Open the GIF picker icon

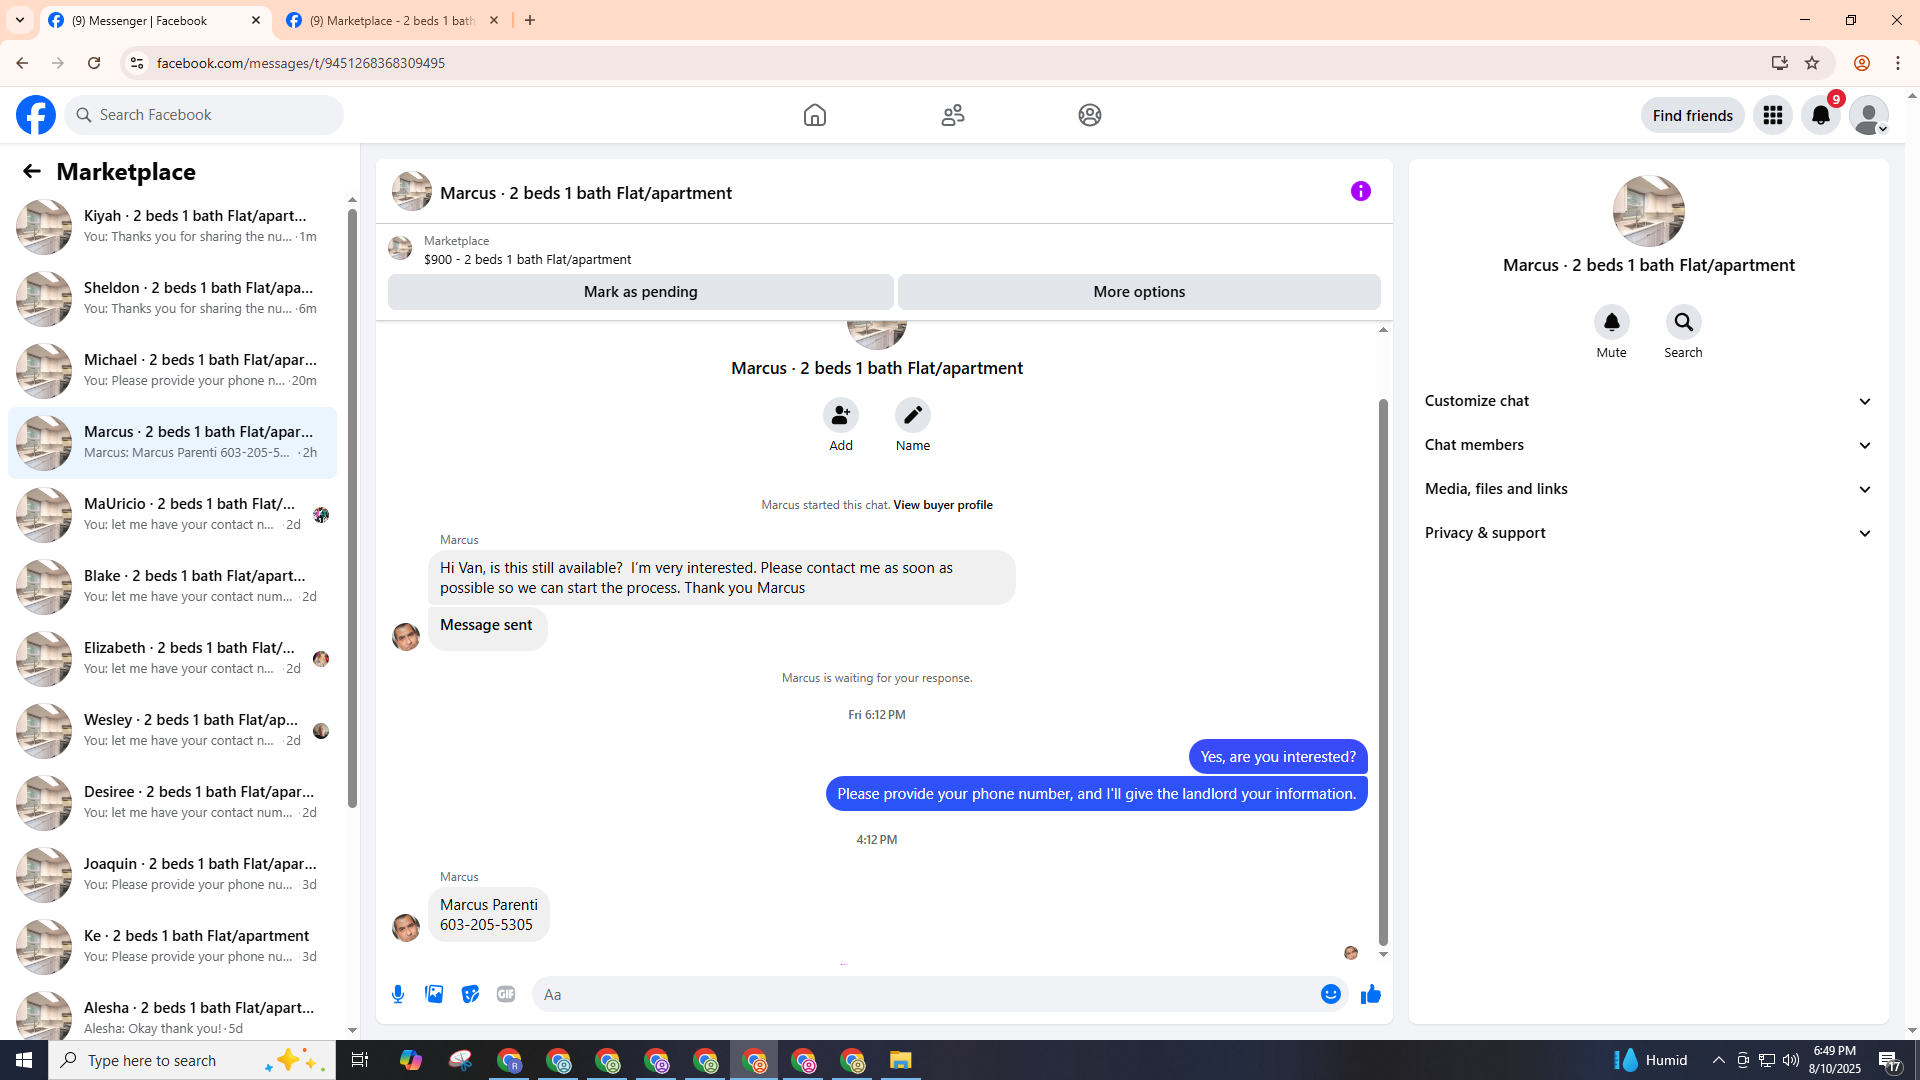tap(506, 994)
